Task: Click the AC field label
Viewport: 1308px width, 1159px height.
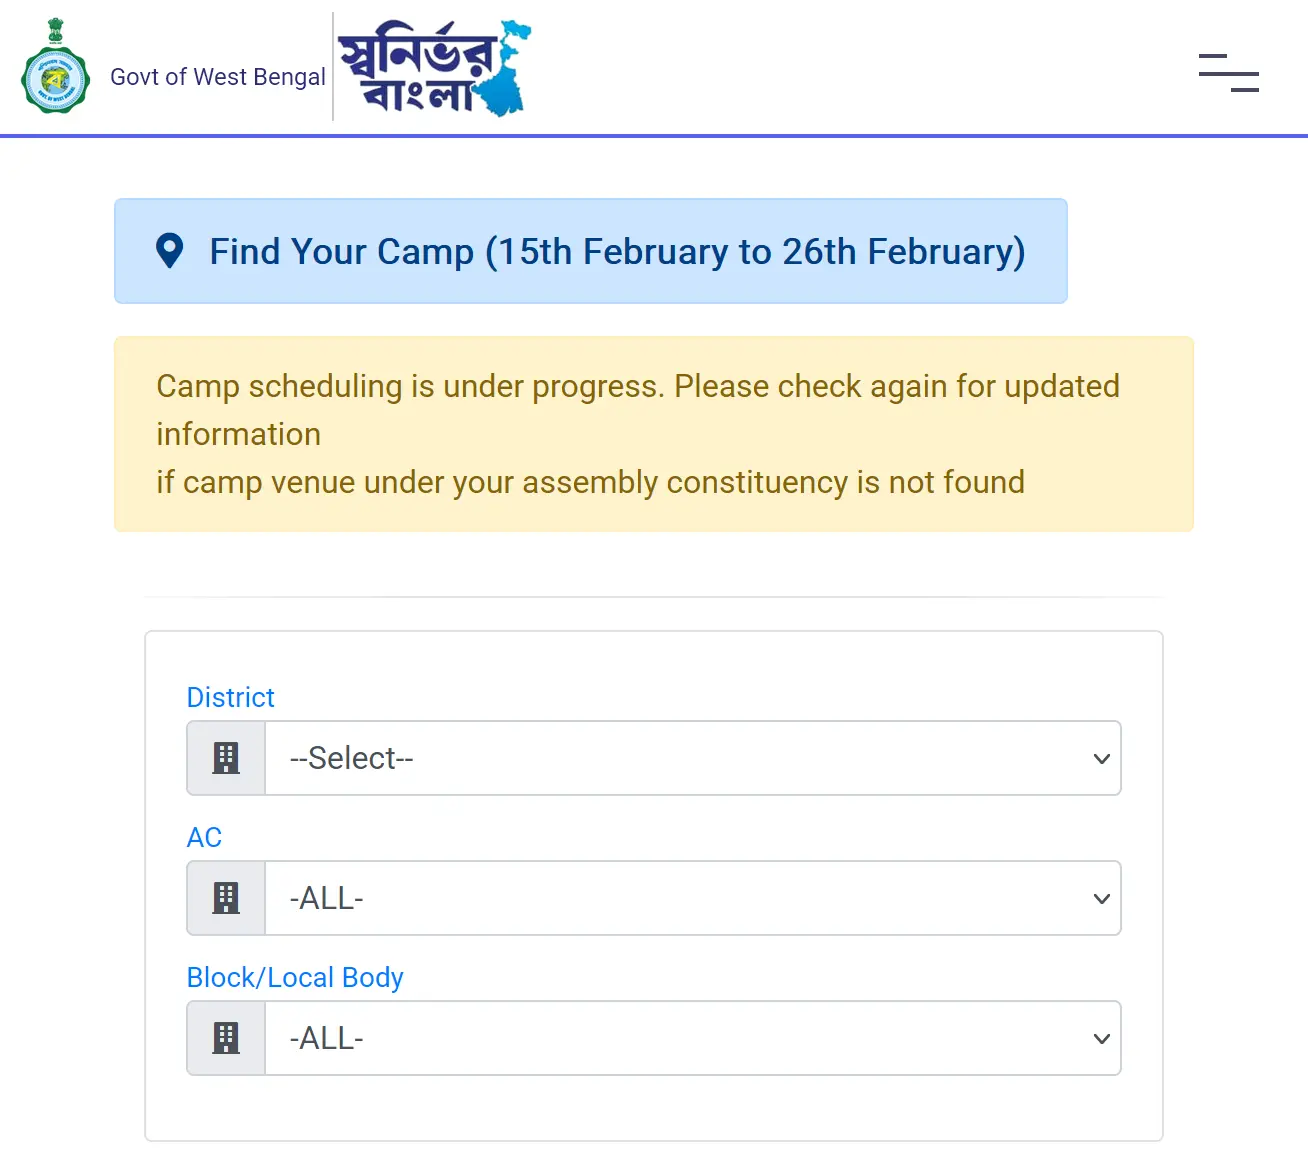Action: [204, 837]
